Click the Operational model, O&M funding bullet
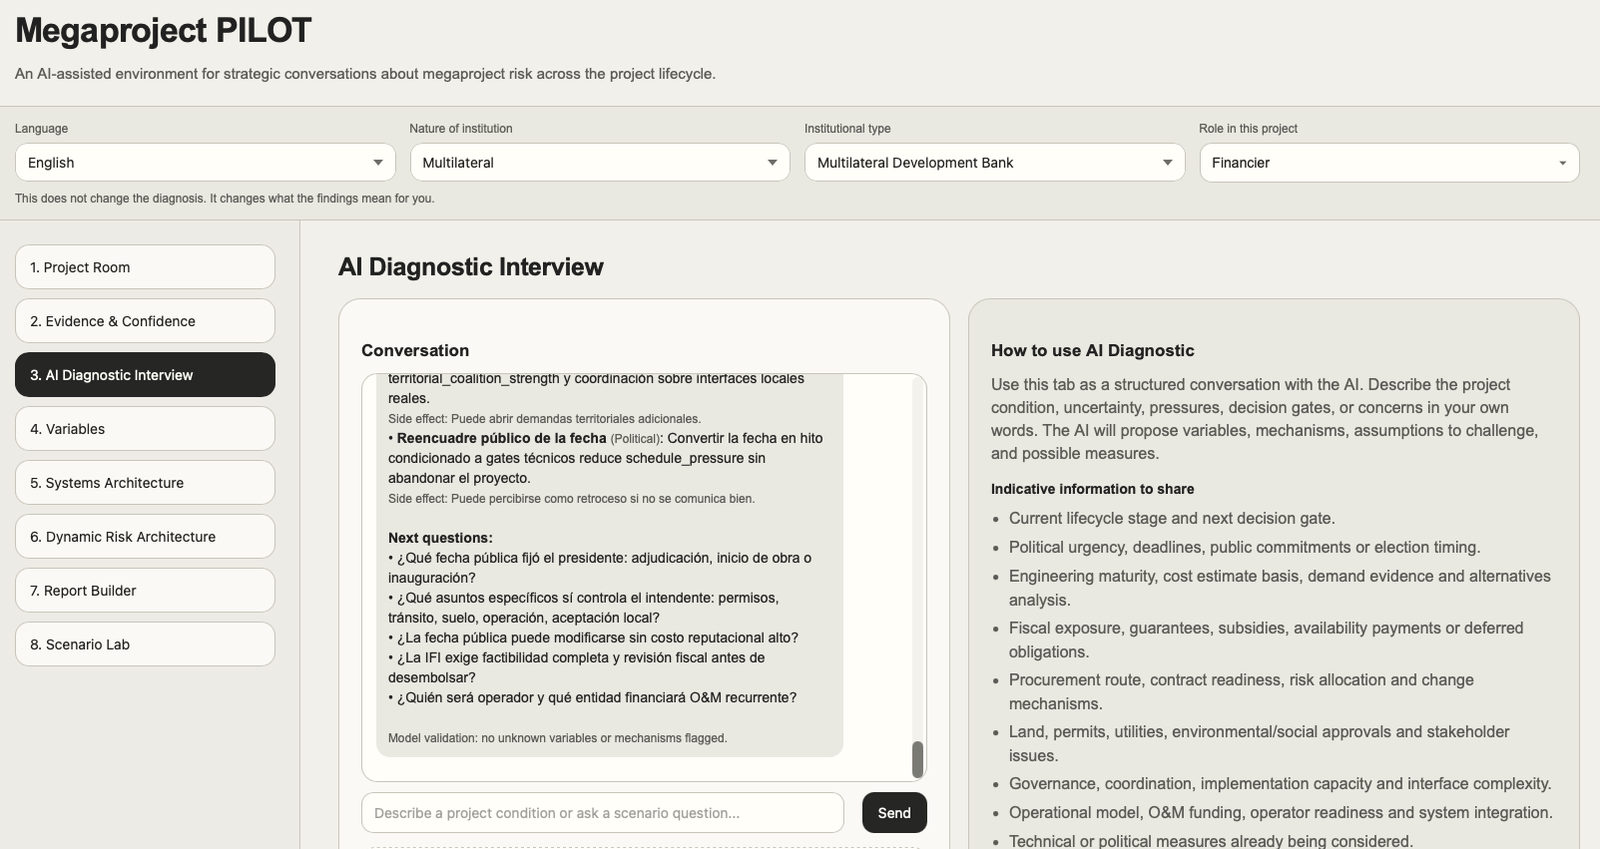The height and width of the screenshot is (849, 1600). click(x=1280, y=812)
